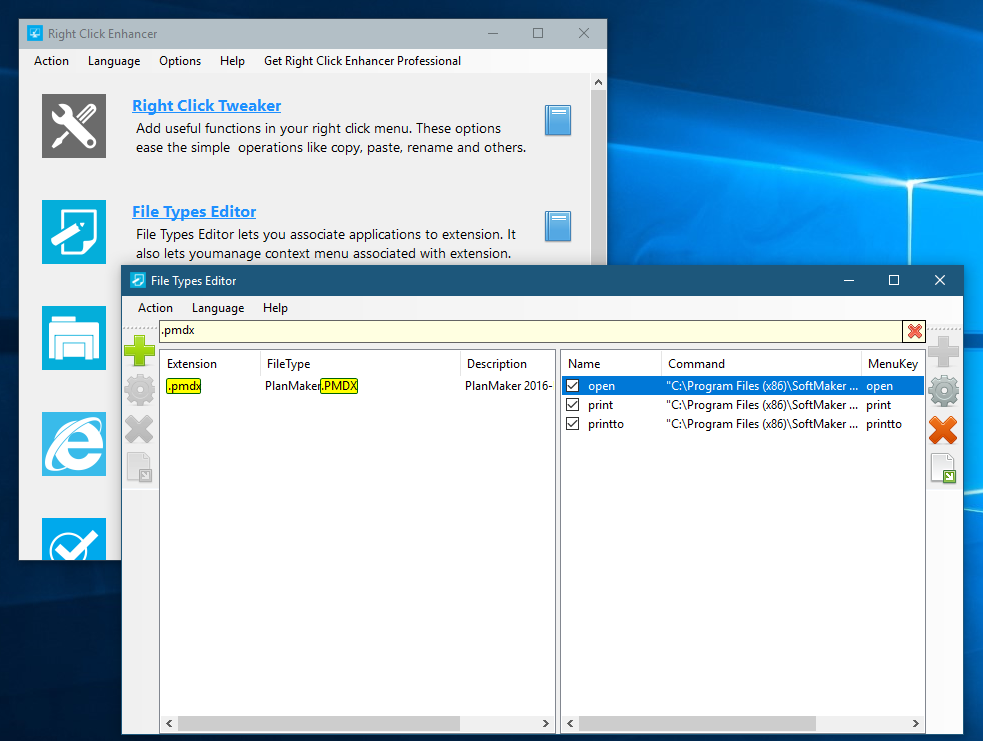Click the Right Click Tweaker wrench icon
This screenshot has height=741, width=983.
pyautogui.click(x=74, y=126)
